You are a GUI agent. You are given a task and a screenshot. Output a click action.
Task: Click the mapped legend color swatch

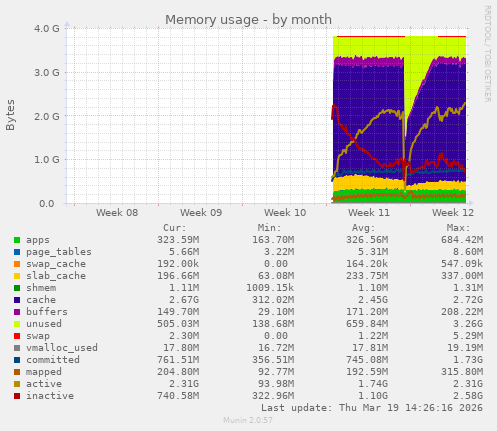click(x=17, y=372)
